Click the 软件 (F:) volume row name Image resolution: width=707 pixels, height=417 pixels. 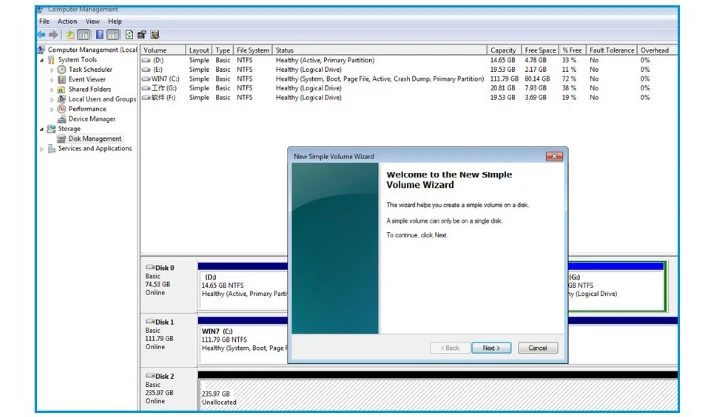click(164, 97)
